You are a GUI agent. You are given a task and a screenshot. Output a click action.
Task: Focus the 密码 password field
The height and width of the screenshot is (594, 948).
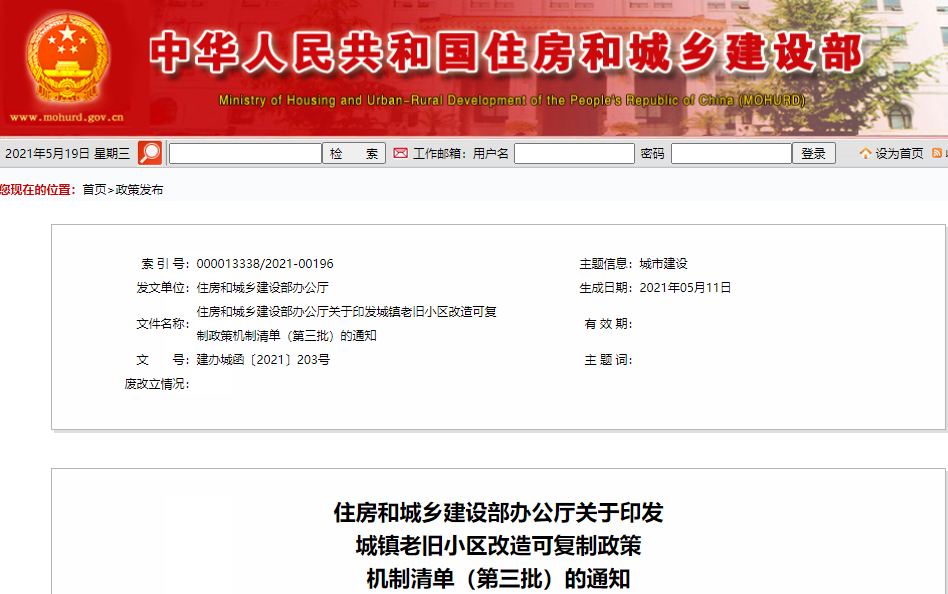730,153
